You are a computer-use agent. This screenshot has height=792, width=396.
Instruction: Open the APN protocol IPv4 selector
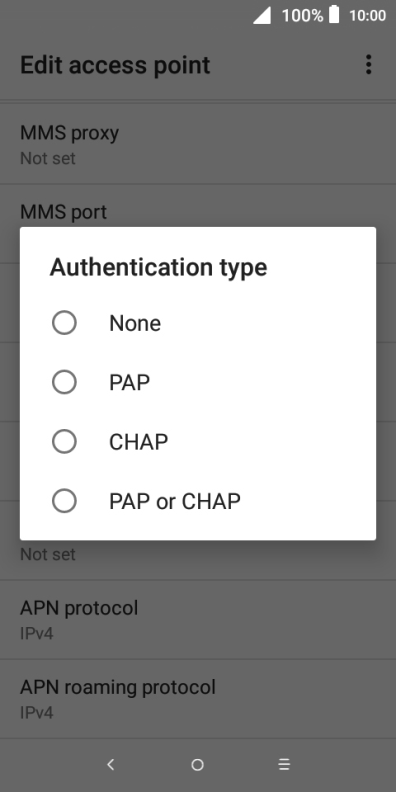pos(198,620)
